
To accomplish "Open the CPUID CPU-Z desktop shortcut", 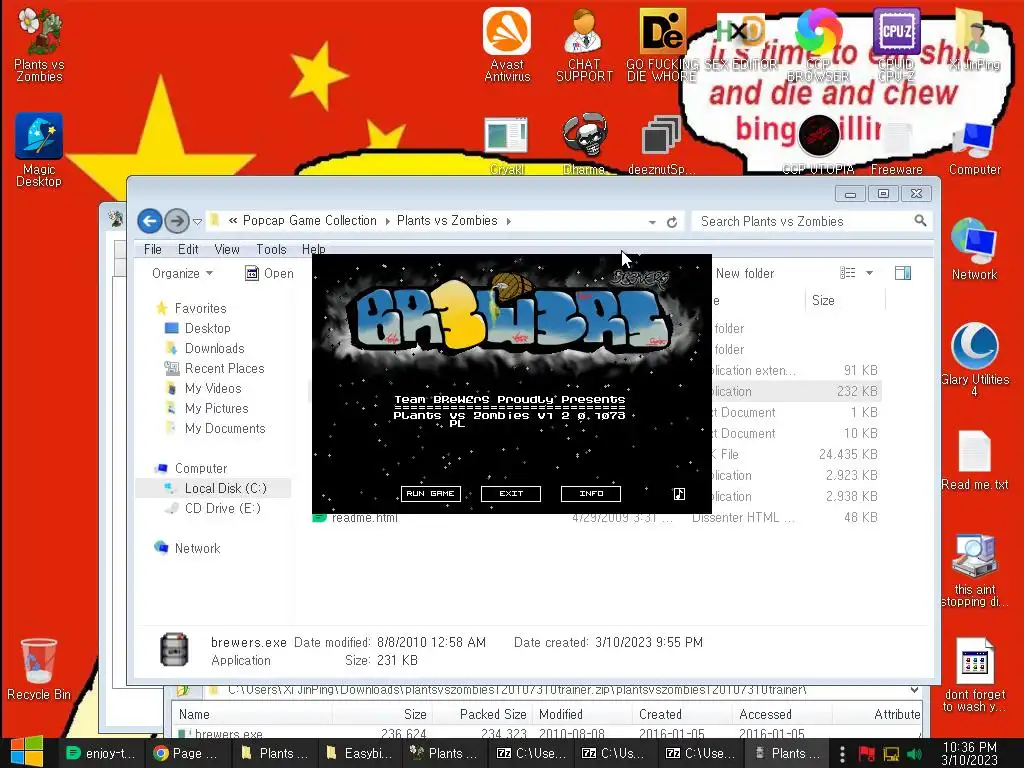I will click(x=896, y=44).
